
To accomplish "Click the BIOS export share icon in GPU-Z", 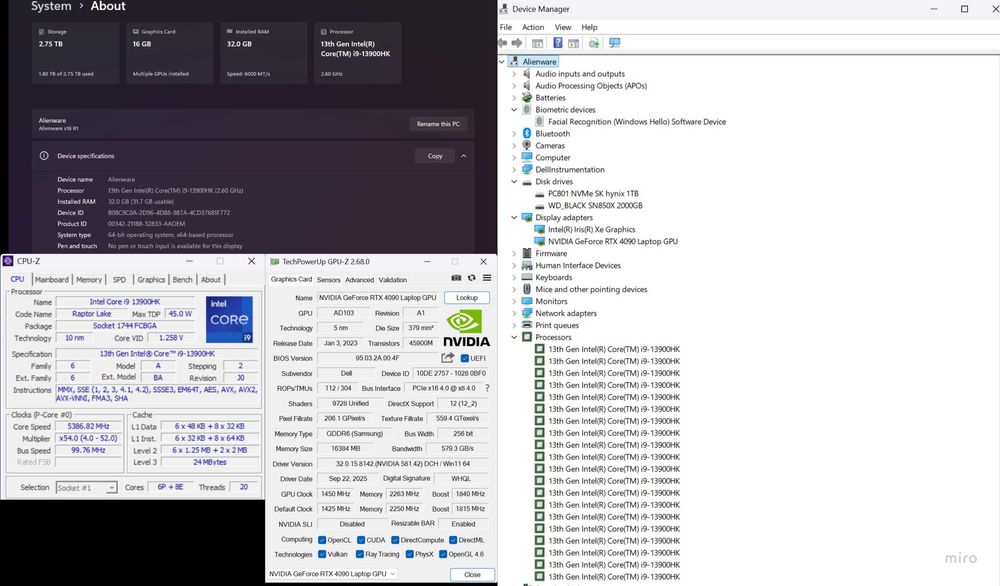I will click(x=448, y=358).
